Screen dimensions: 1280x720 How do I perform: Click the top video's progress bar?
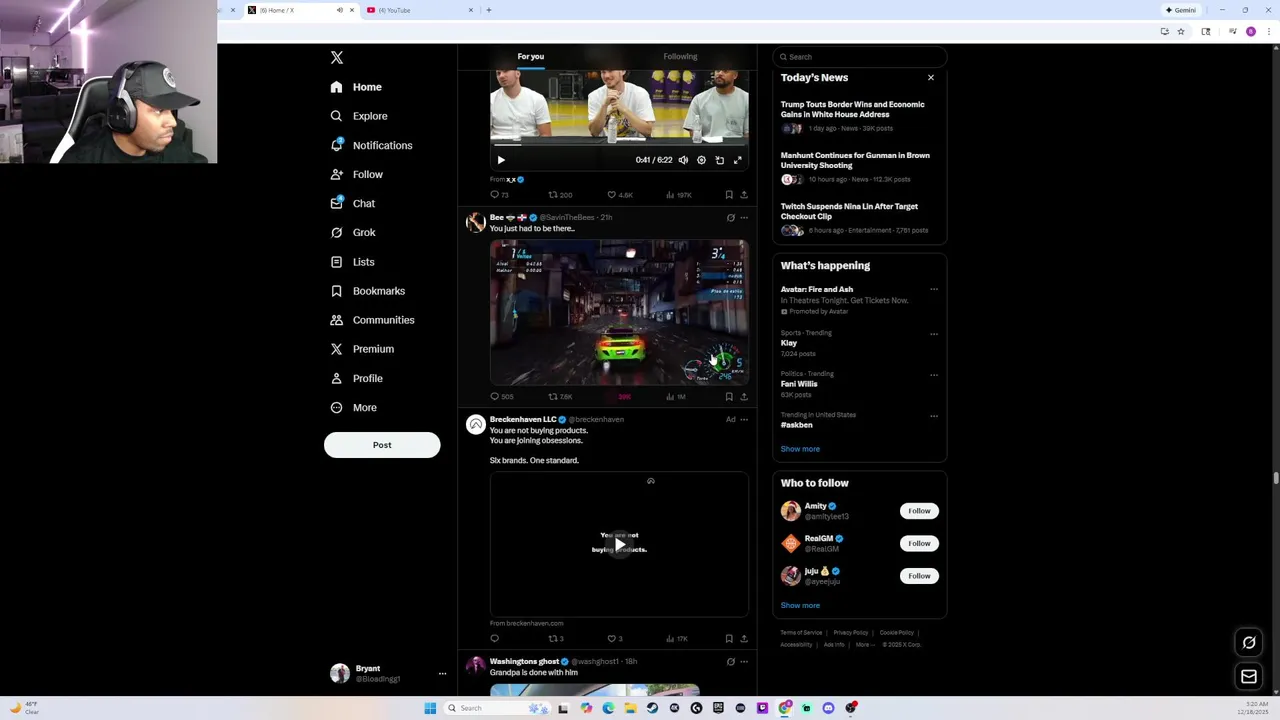pos(619,146)
